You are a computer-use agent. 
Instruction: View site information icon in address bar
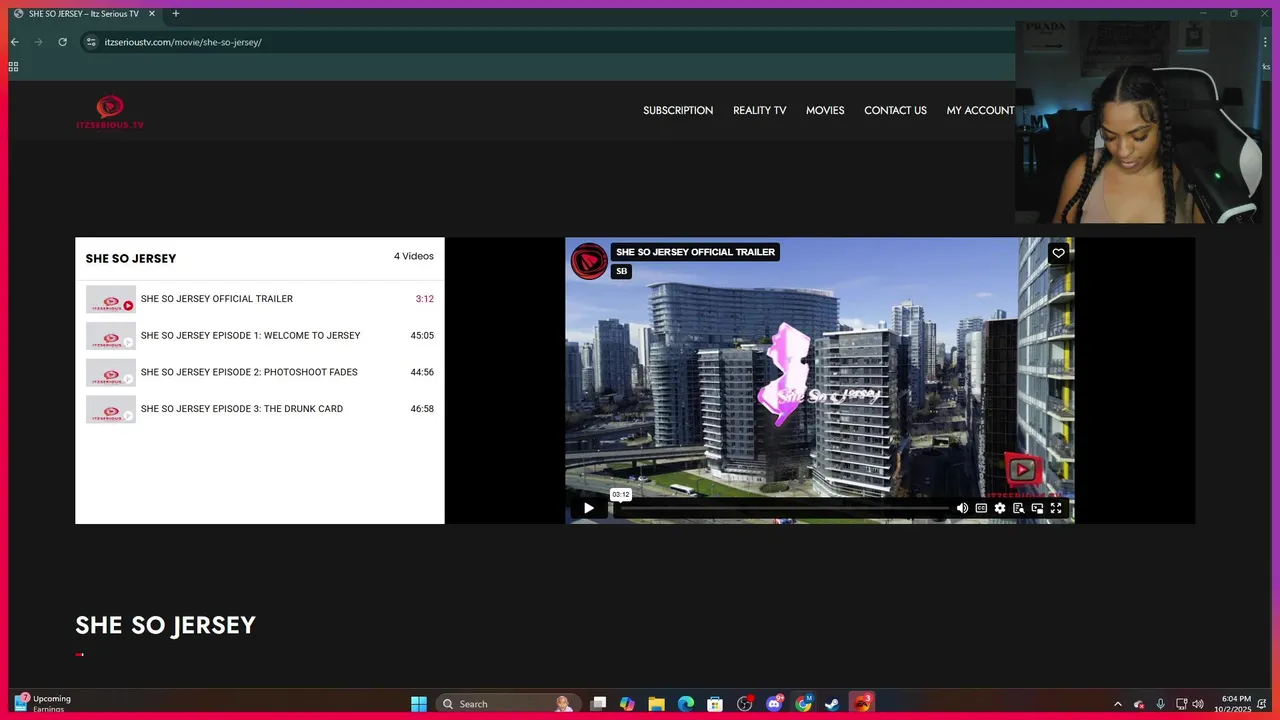(x=91, y=42)
